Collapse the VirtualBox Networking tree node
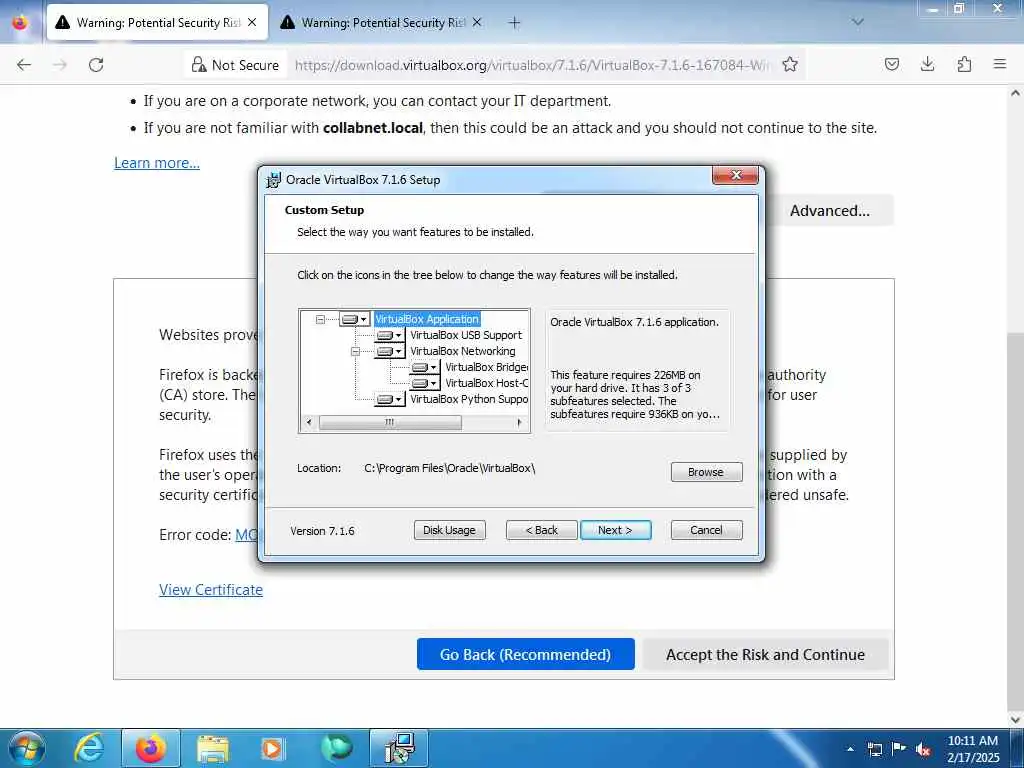The image size is (1024, 768). coord(355,351)
